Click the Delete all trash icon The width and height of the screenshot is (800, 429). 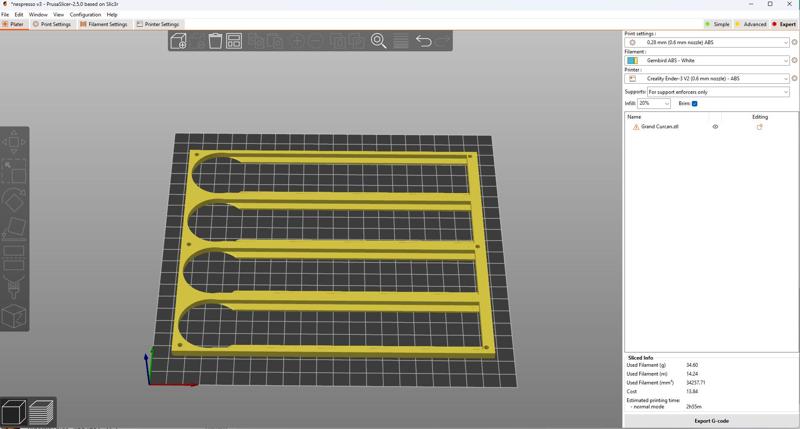pos(215,41)
